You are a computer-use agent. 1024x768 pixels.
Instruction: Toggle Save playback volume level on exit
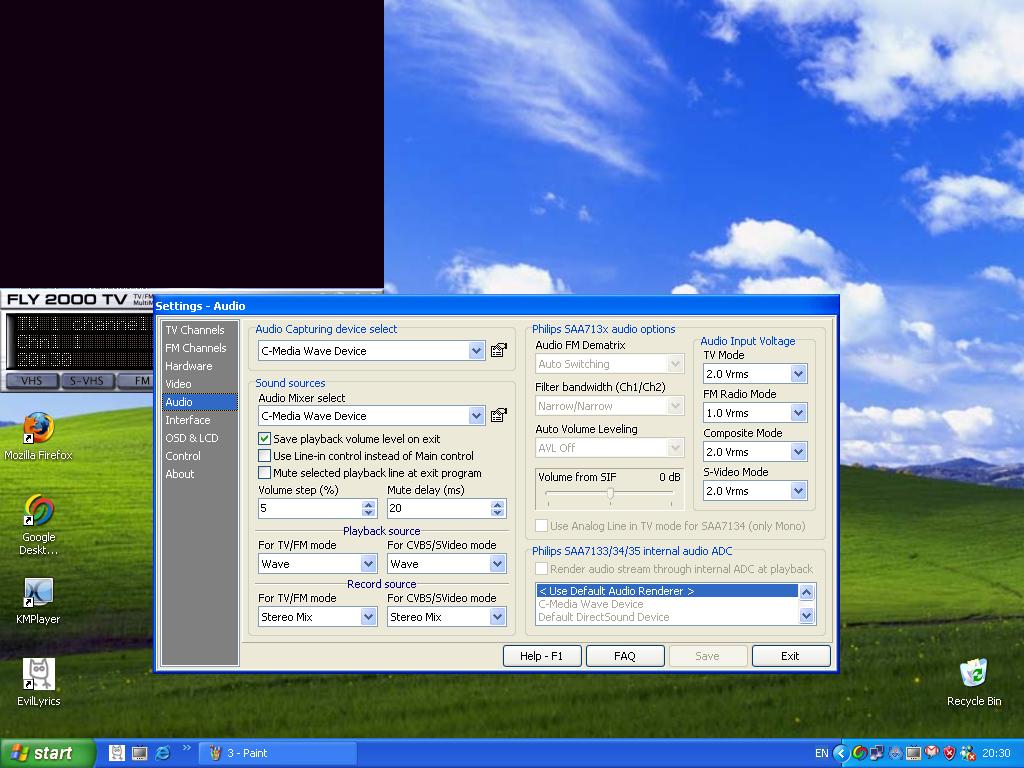(265, 439)
